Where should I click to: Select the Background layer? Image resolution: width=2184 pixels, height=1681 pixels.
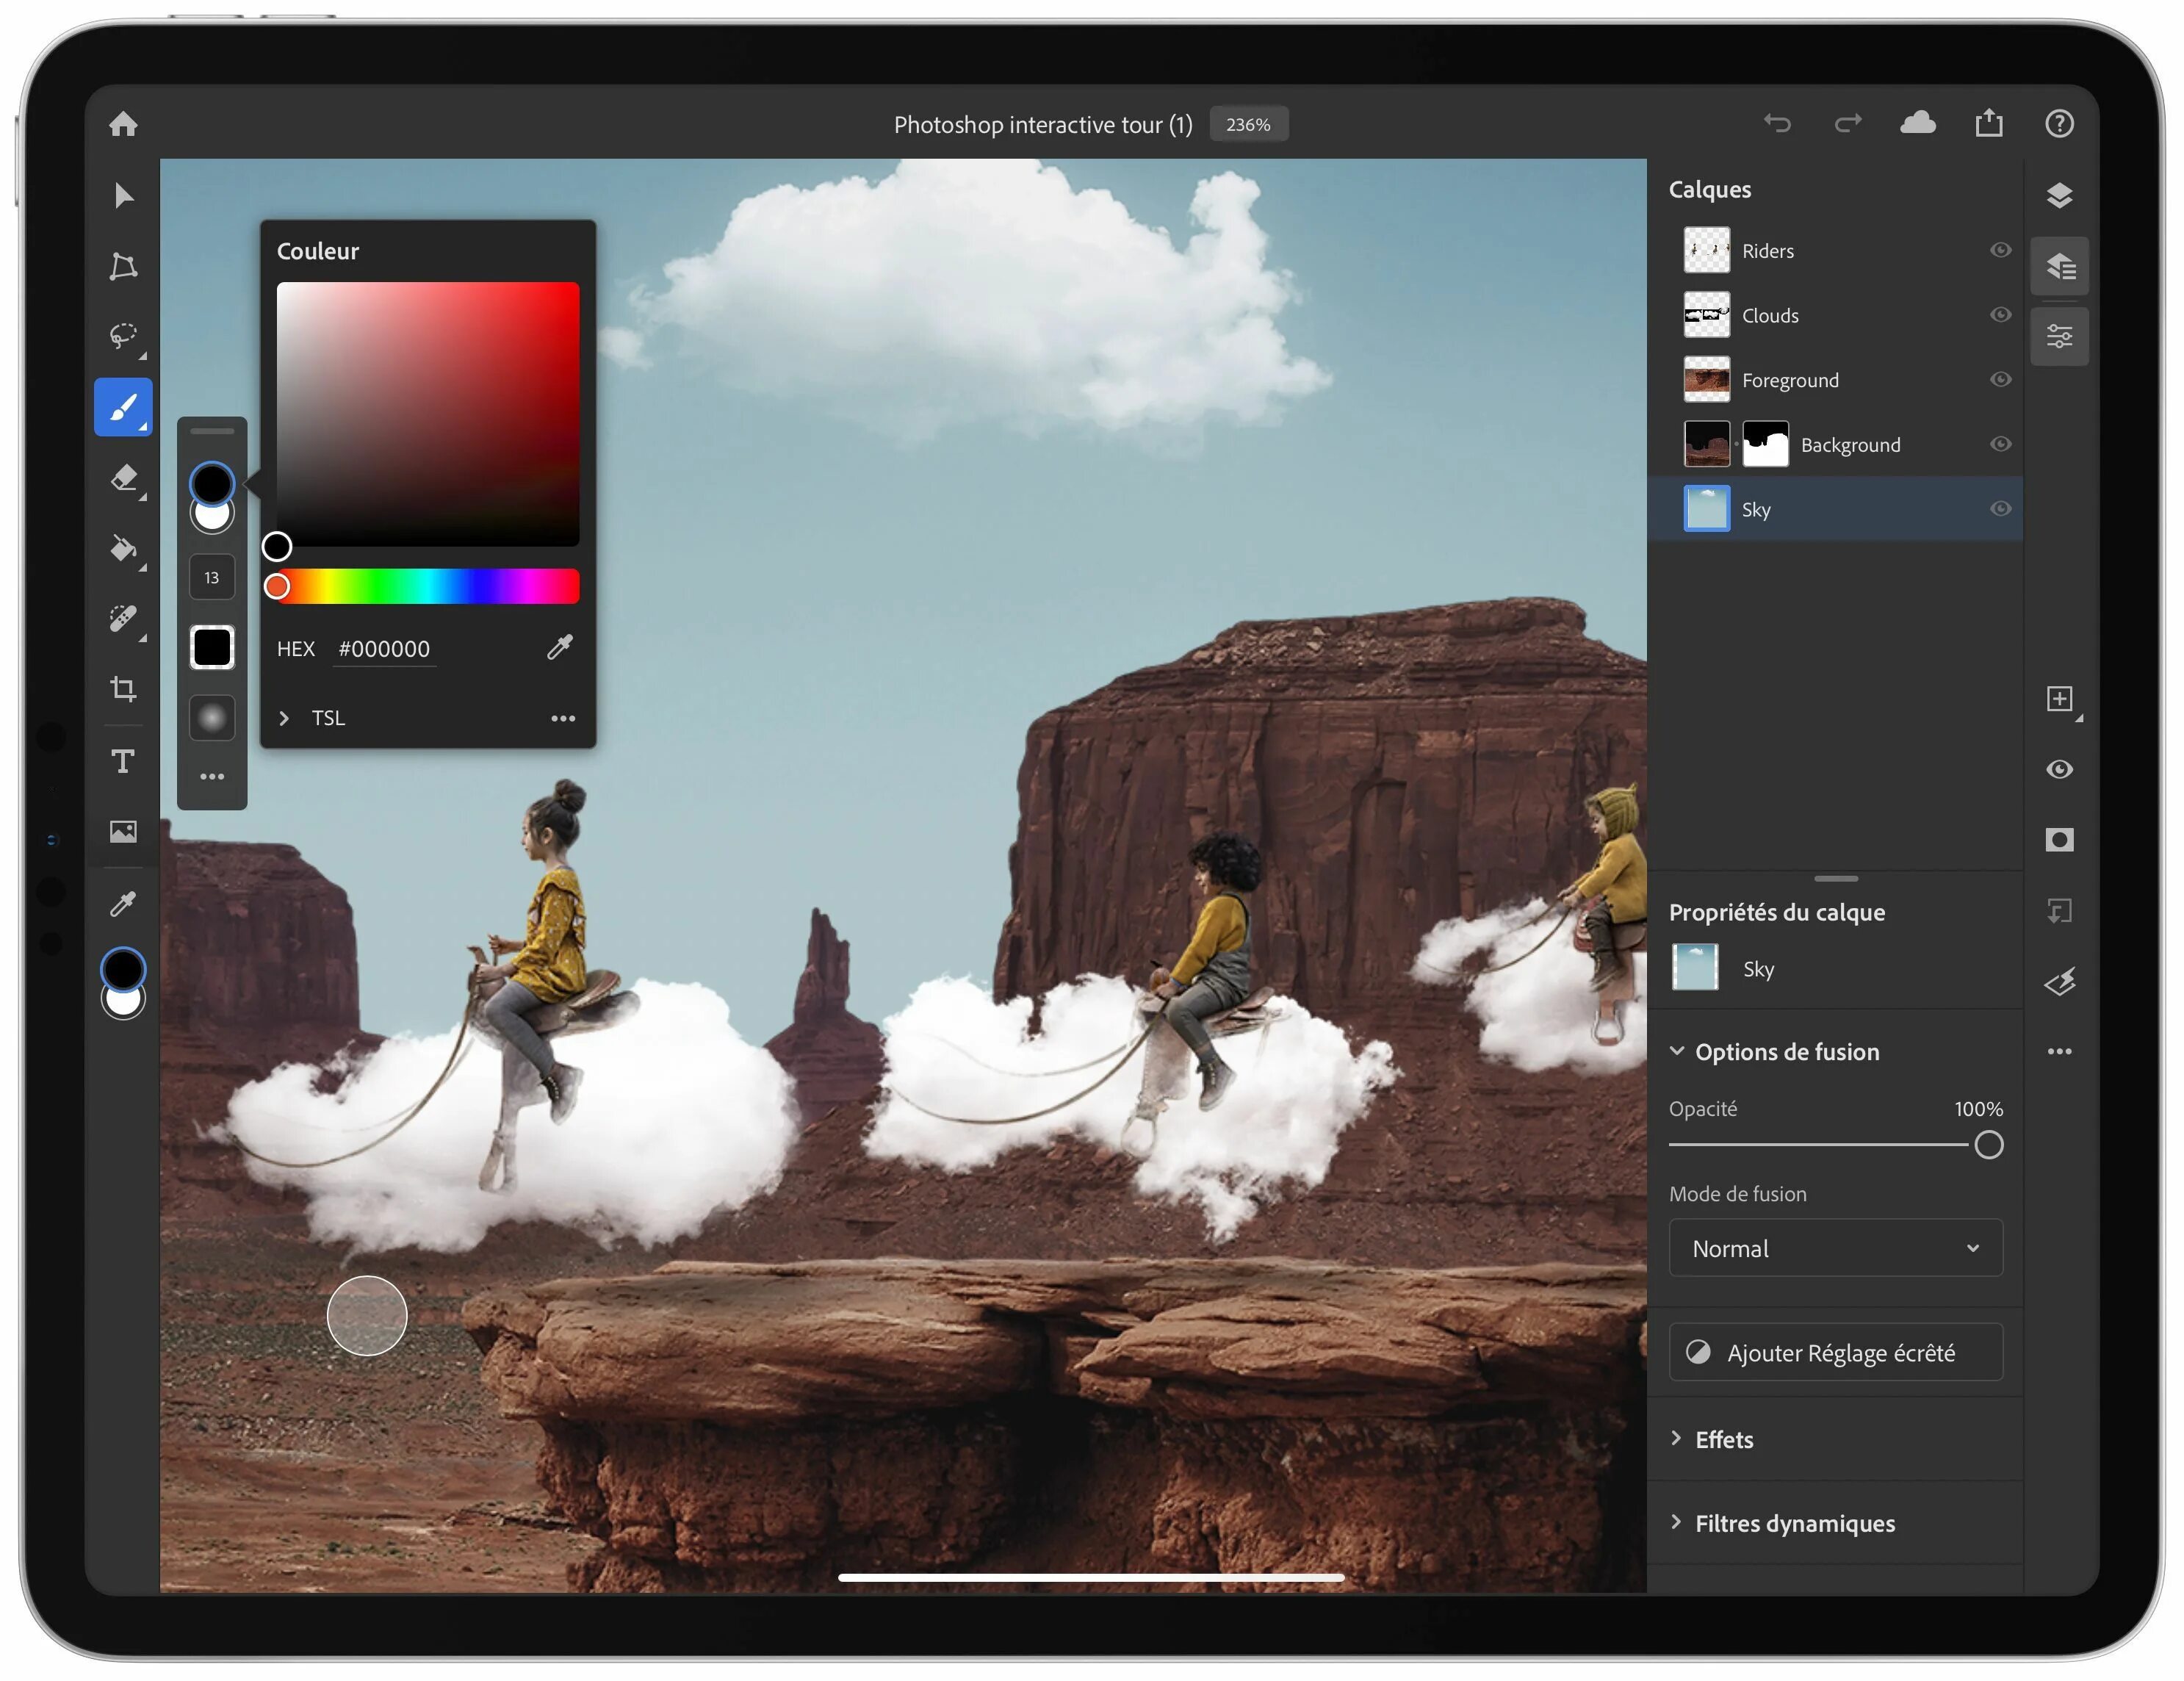tap(1850, 445)
